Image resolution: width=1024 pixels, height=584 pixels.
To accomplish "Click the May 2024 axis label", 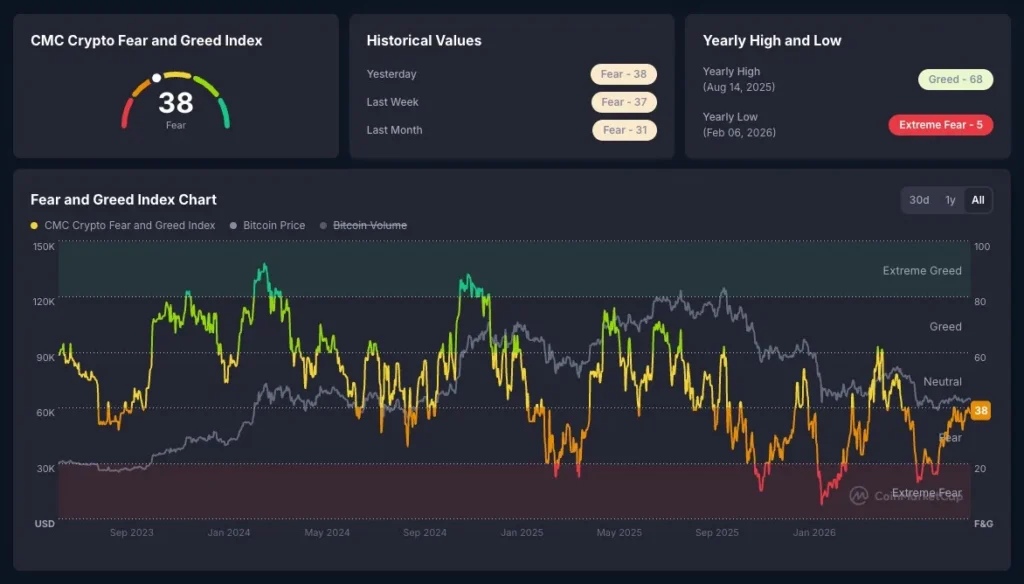I will tap(327, 532).
